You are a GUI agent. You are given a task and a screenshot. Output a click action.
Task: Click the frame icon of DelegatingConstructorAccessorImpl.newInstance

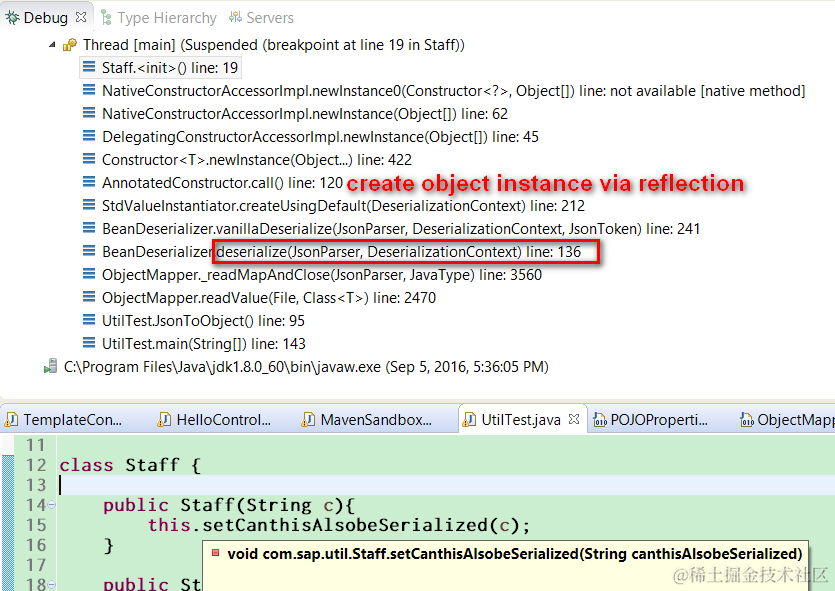point(89,136)
